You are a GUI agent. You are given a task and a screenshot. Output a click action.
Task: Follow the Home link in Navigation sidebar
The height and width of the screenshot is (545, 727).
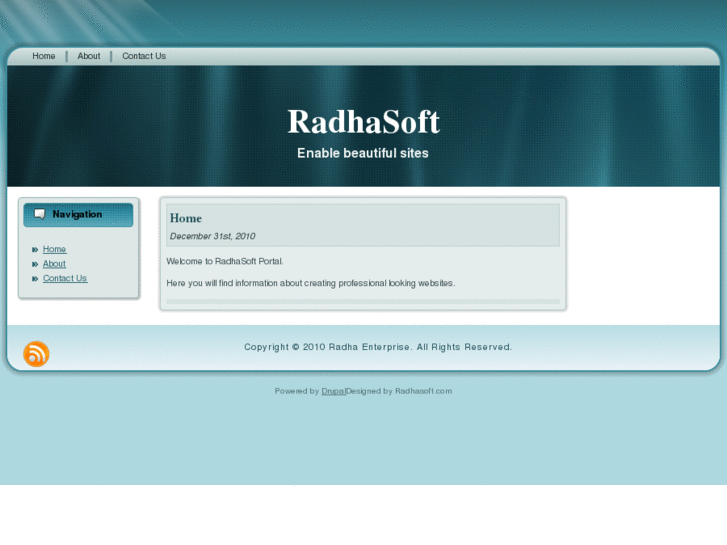tap(54, 249)
